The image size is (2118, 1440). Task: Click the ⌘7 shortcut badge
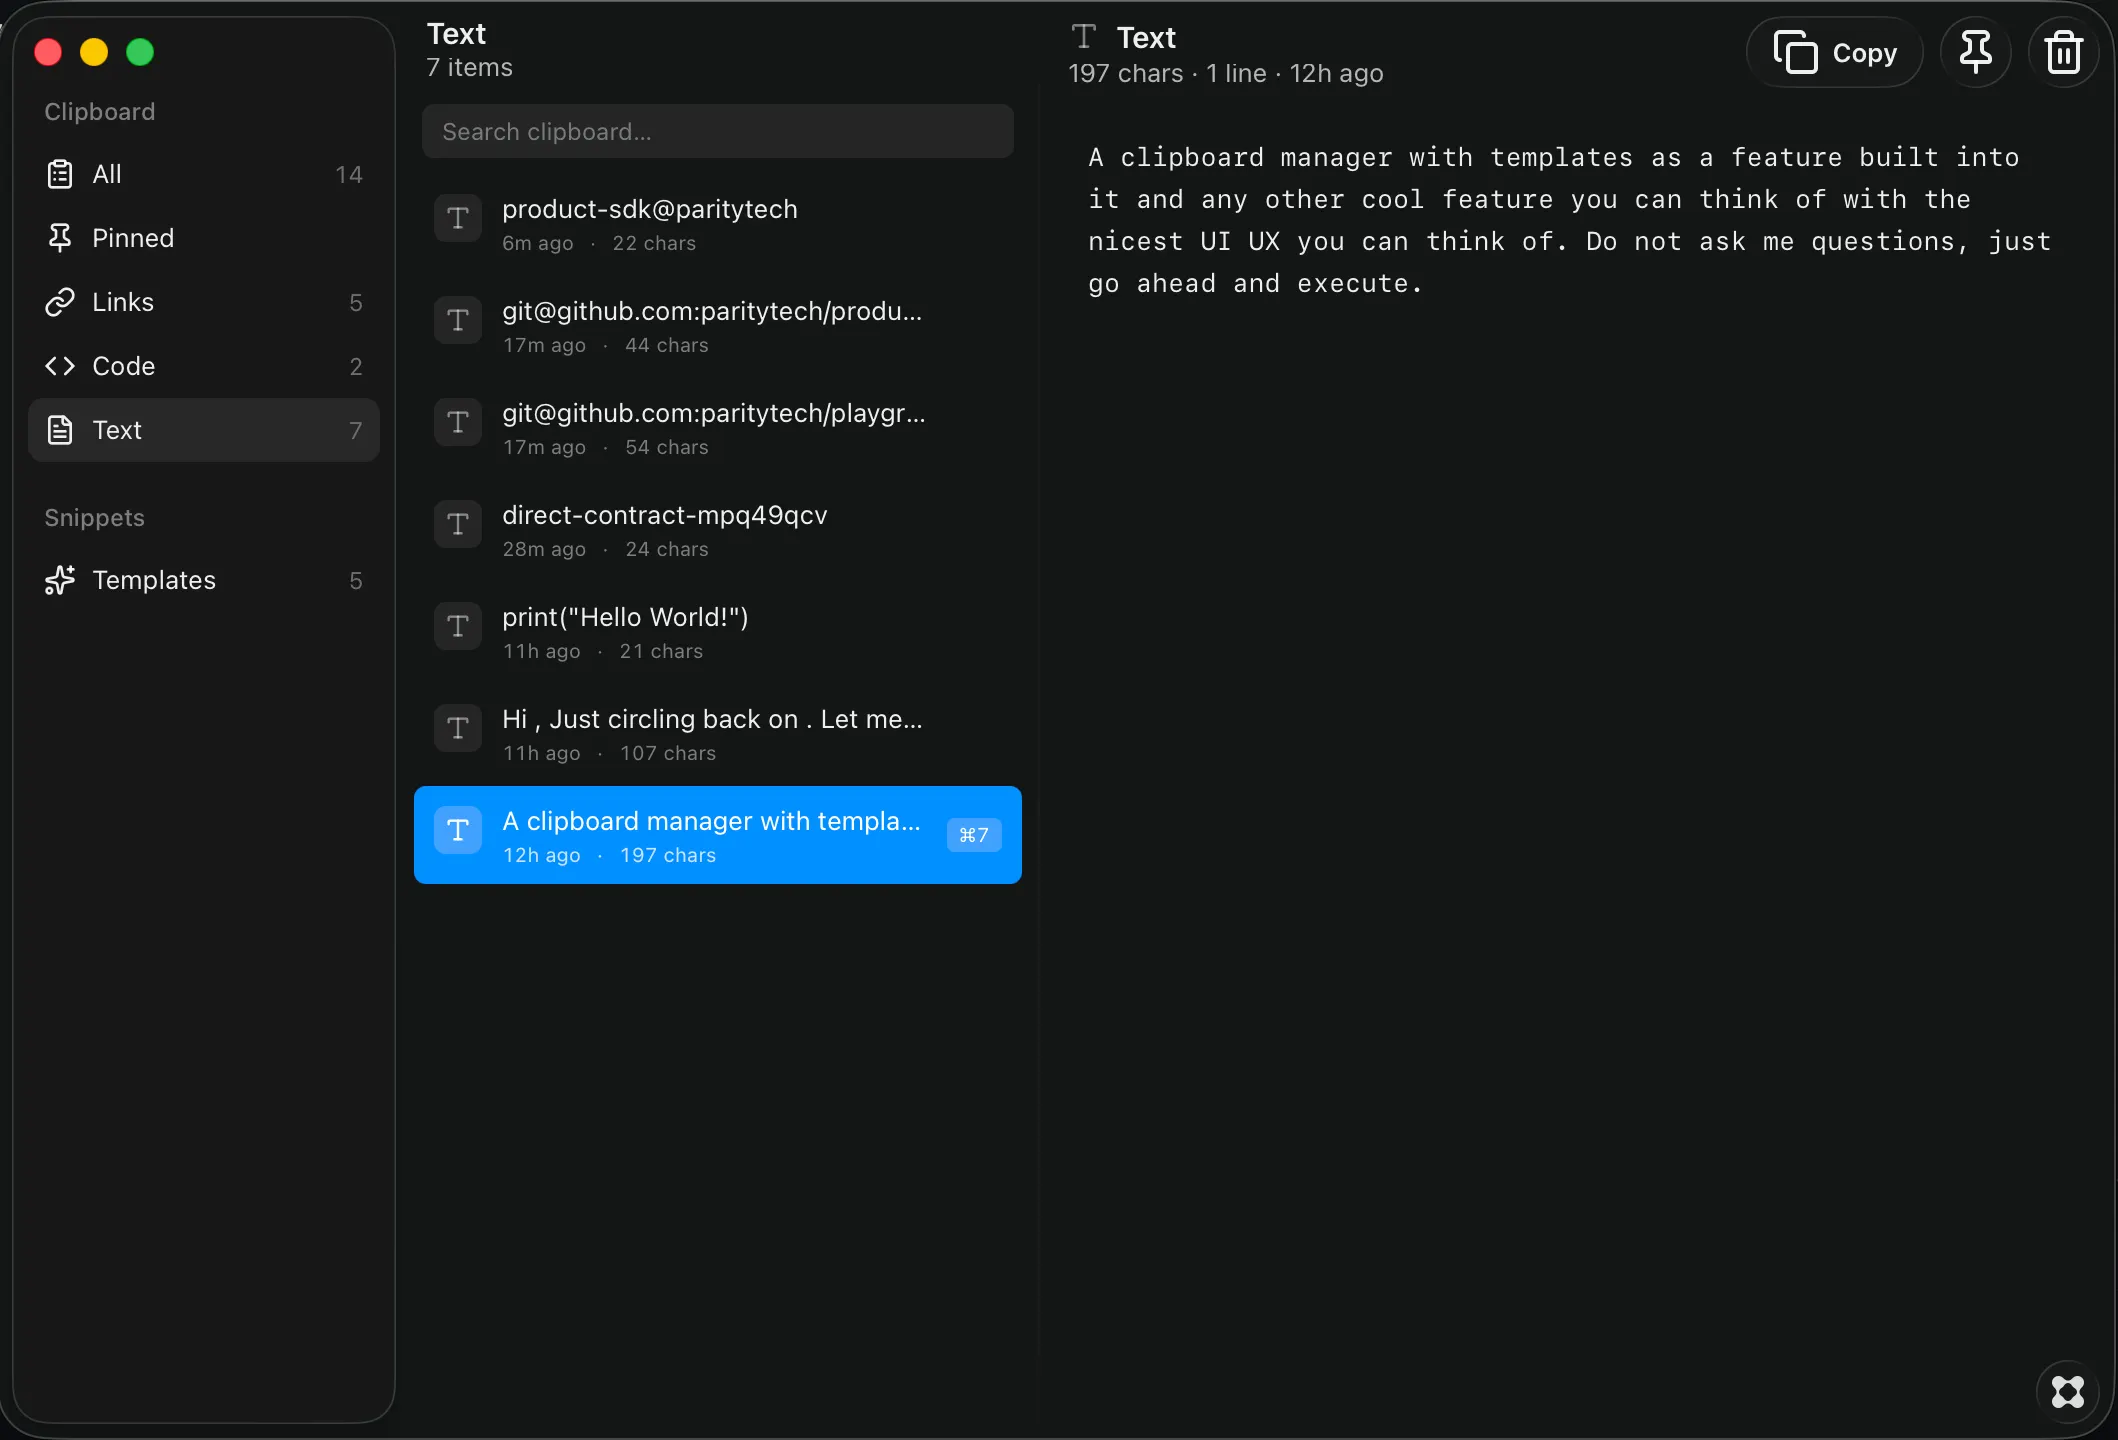(x=974, y=835)
